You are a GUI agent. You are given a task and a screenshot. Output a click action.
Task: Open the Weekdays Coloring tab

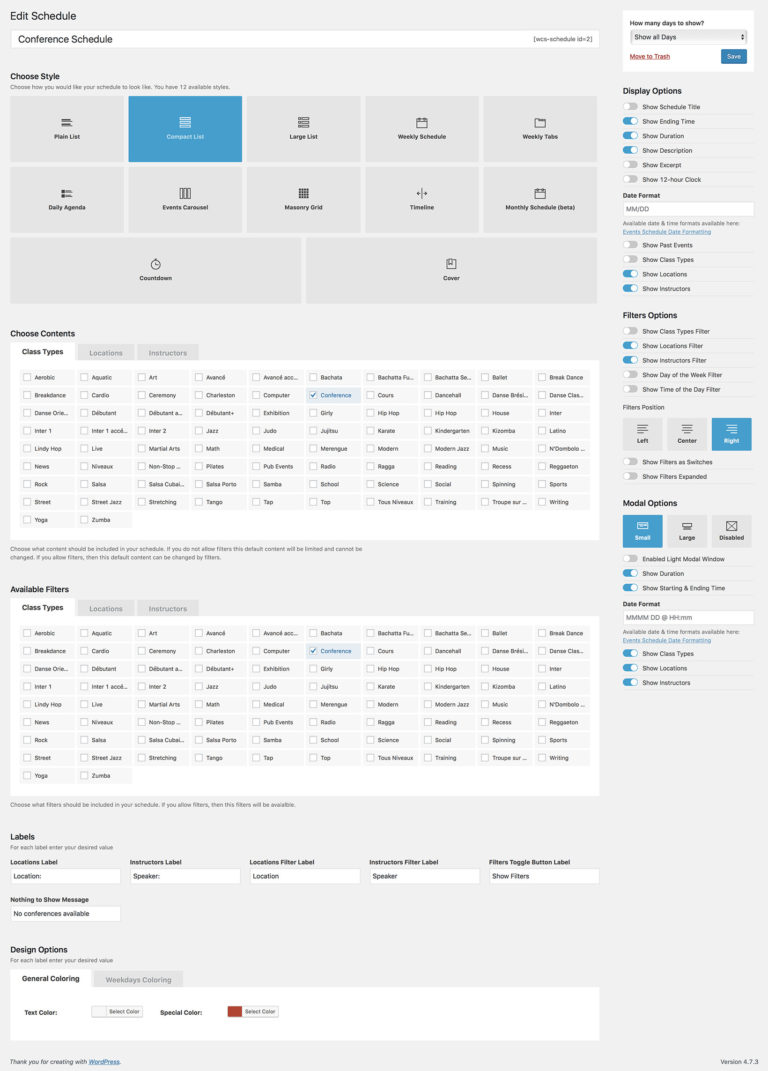138,980
